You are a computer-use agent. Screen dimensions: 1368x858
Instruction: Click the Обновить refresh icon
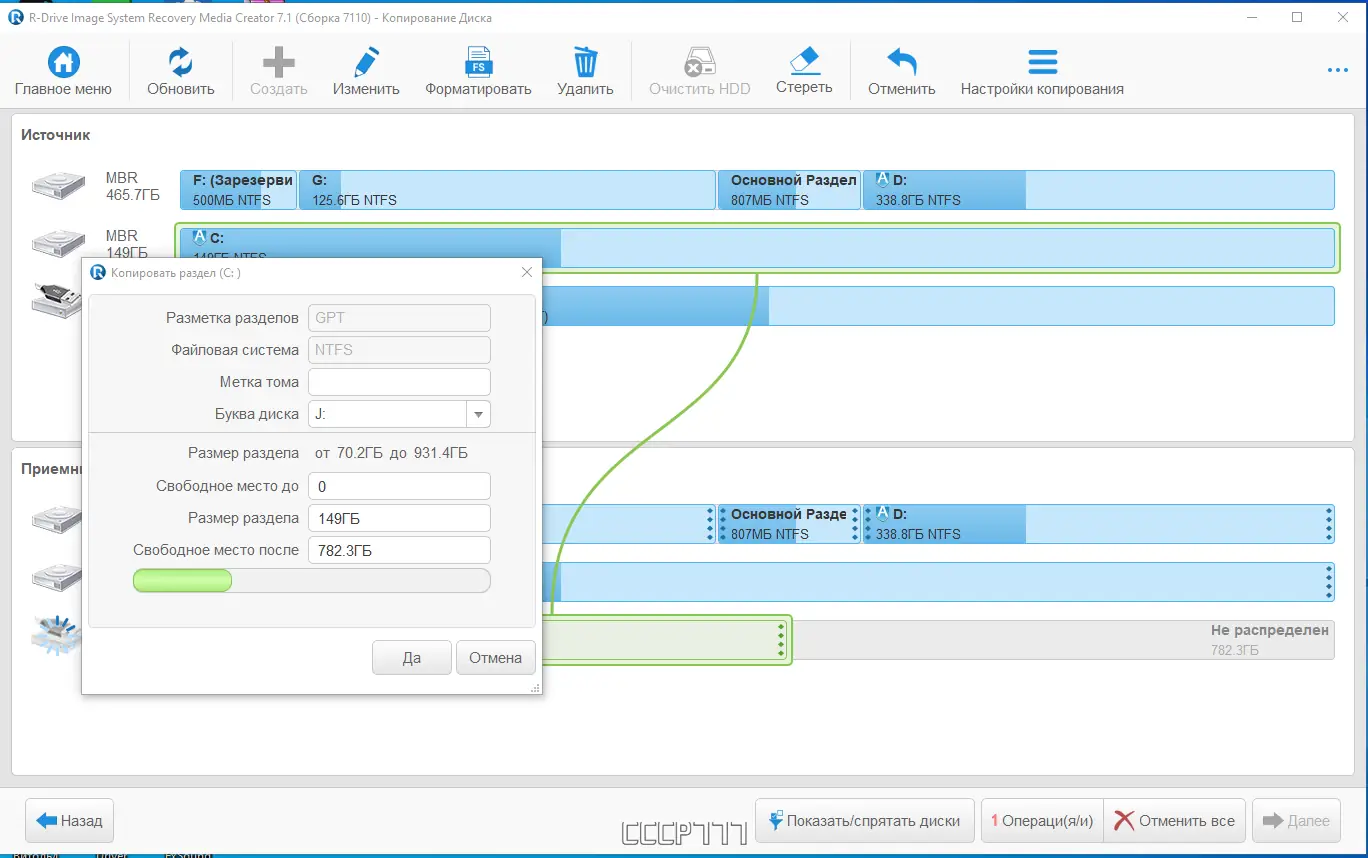coord(181,63)
